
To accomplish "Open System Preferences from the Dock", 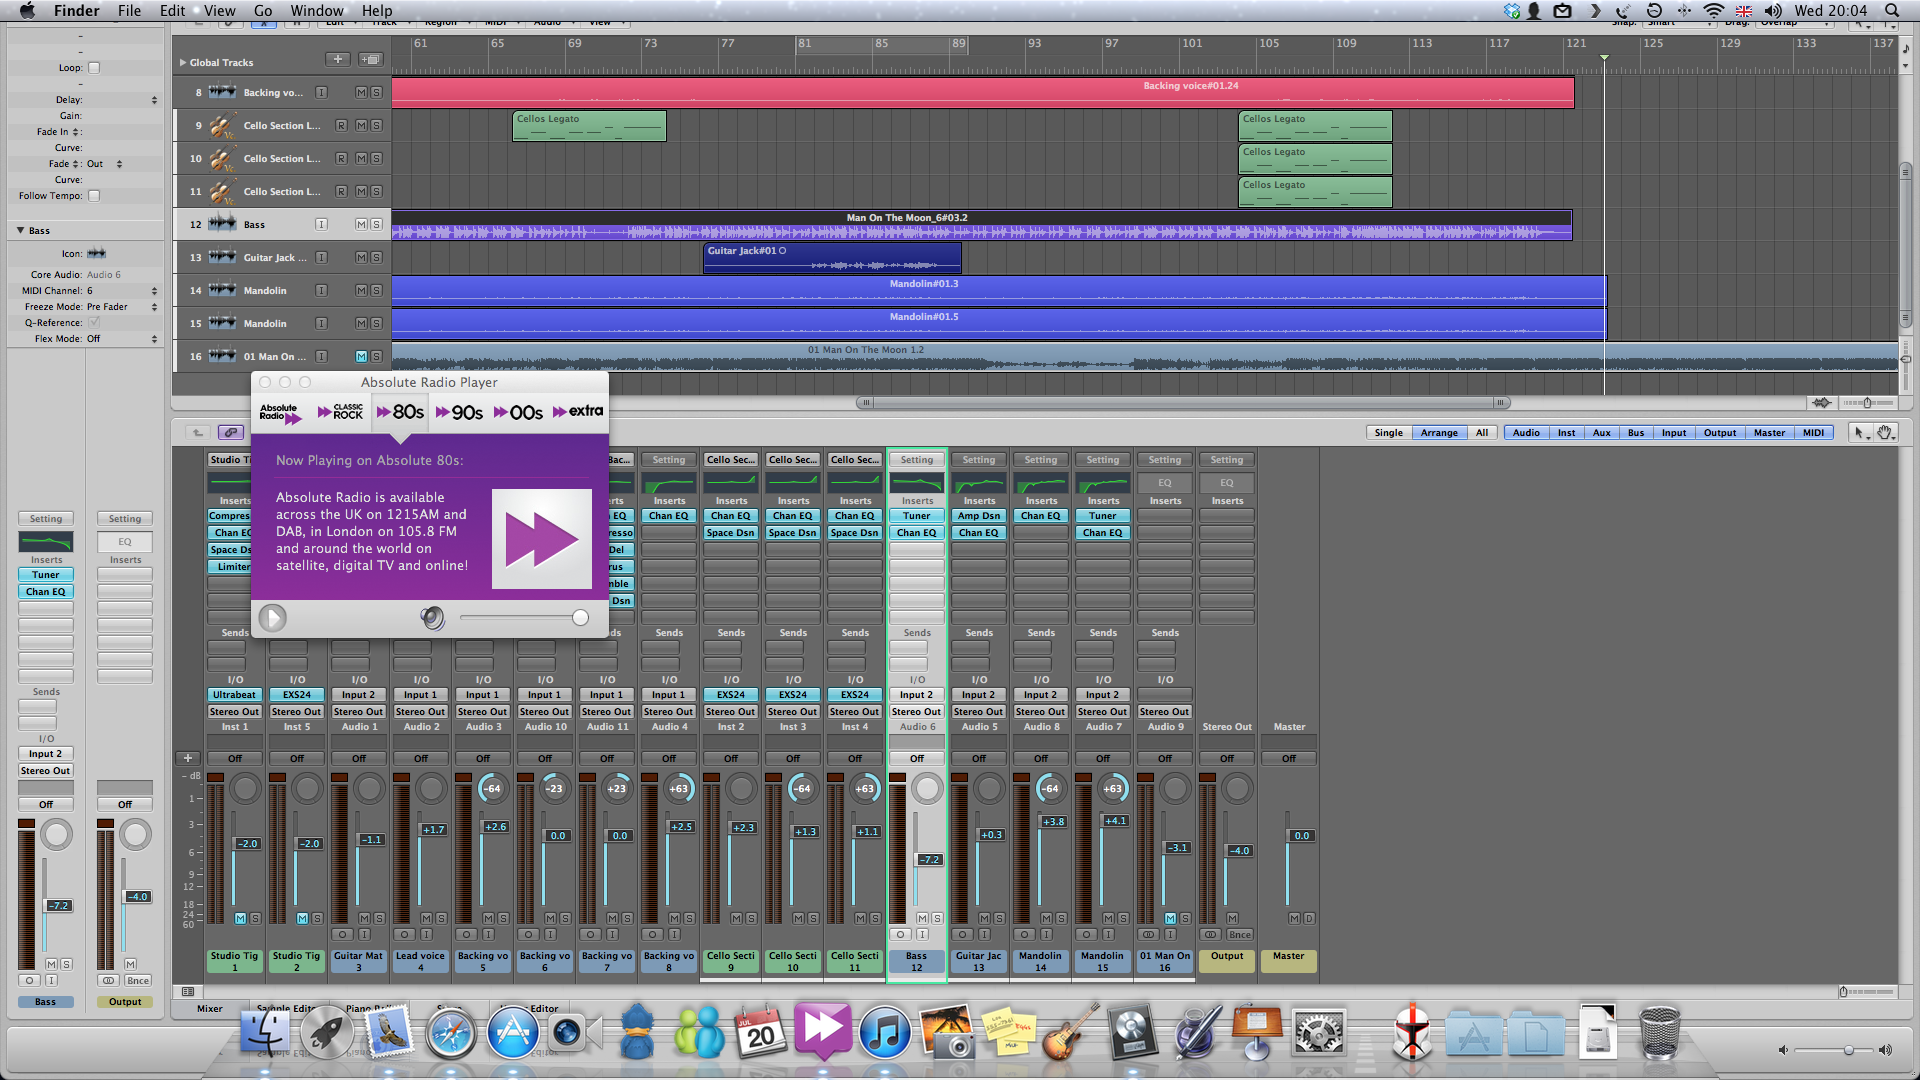I will pyautogui.click(x=1319, y=1033).
